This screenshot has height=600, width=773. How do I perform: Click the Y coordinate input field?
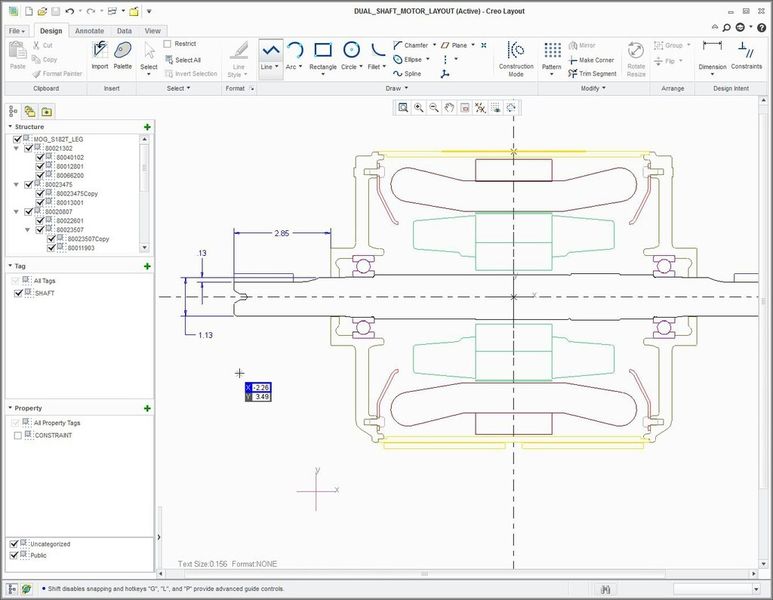tap(261, 397)
